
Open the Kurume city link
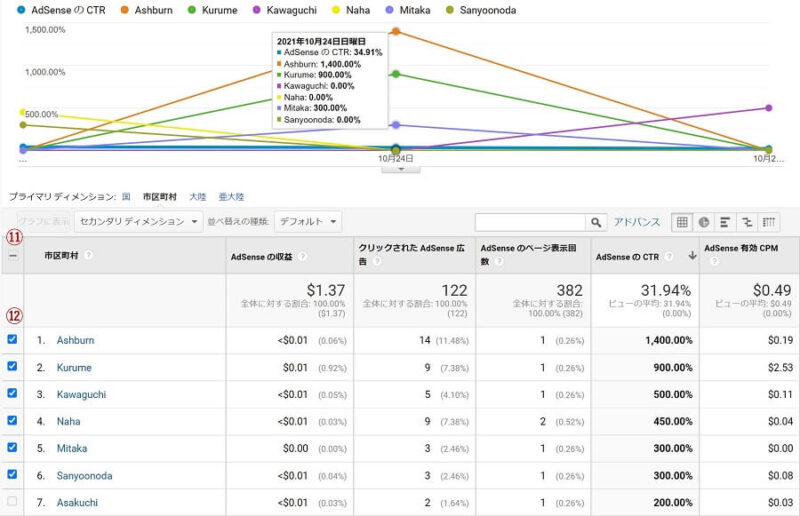click(74, 367)
